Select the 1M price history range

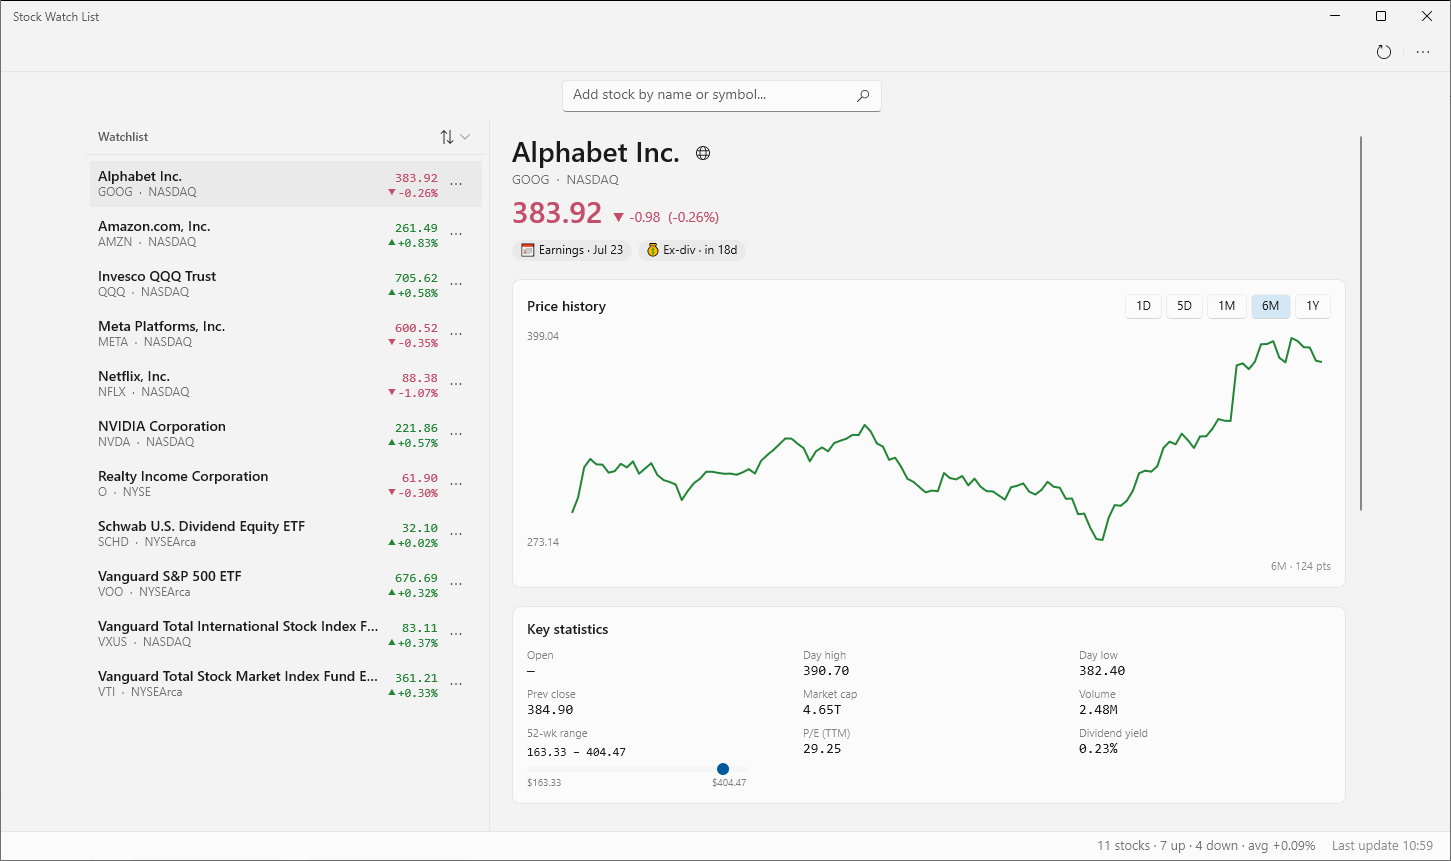point(1227,306)
